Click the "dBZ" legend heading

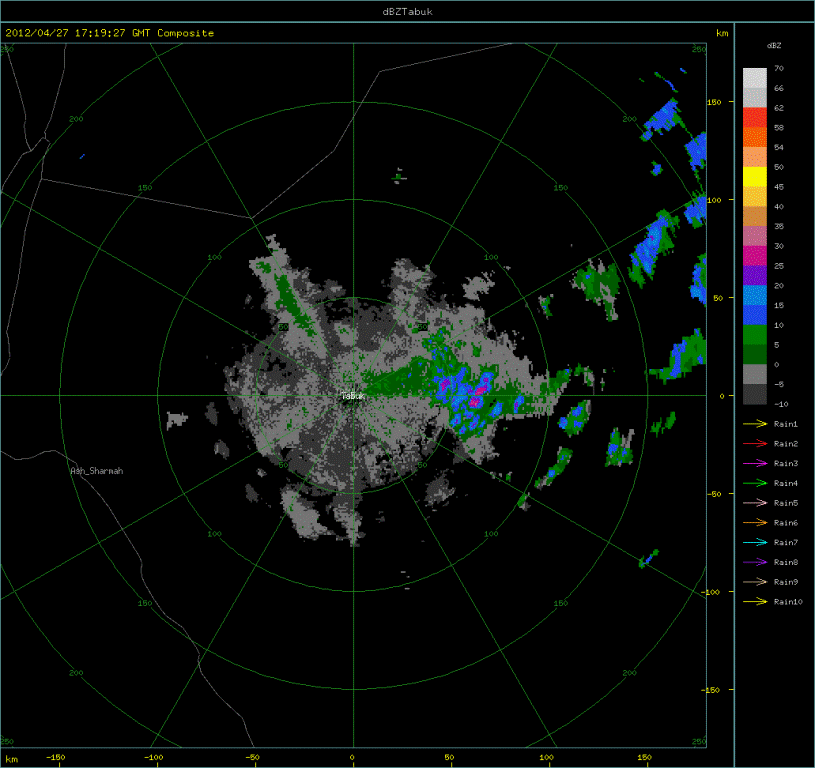tap(774, 45)
